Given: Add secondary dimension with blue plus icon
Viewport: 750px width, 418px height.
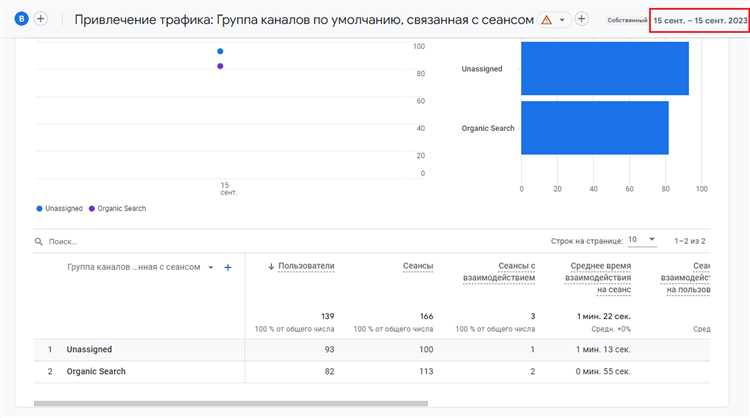Looking at the screenshot, I should [228, 267].
